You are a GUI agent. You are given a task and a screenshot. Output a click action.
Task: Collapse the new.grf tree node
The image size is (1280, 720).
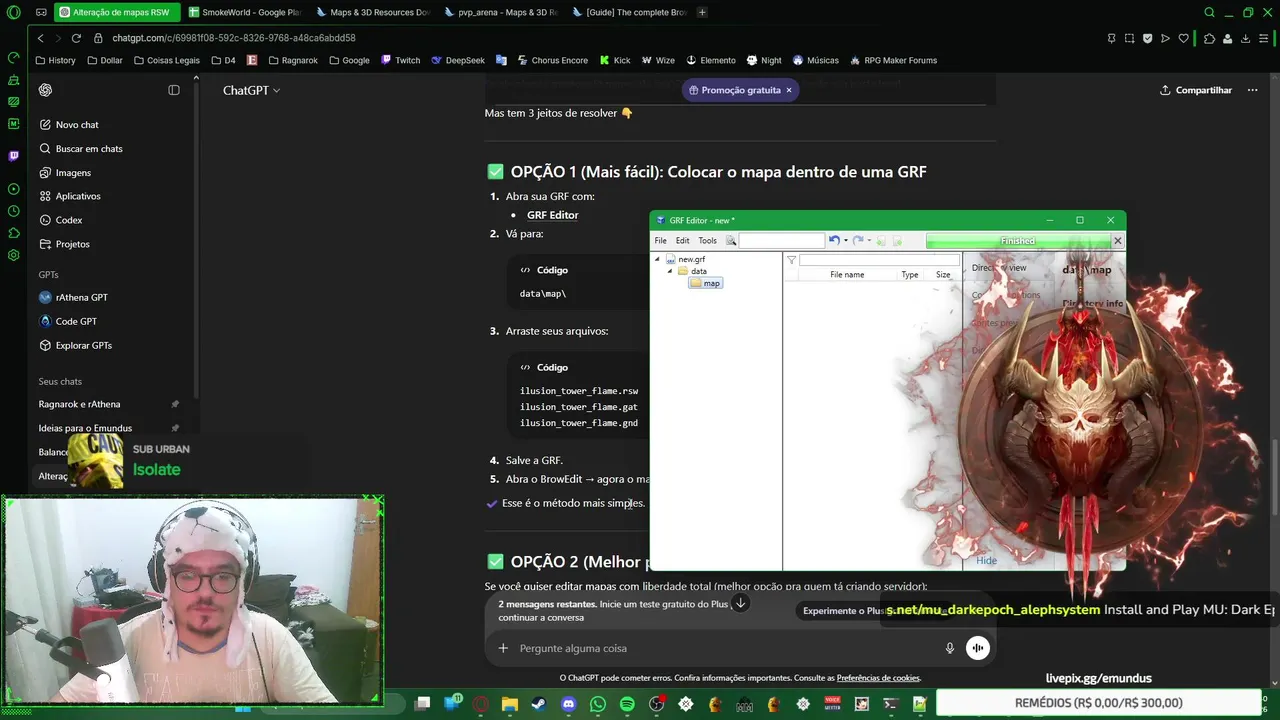[x=657, y=259]
